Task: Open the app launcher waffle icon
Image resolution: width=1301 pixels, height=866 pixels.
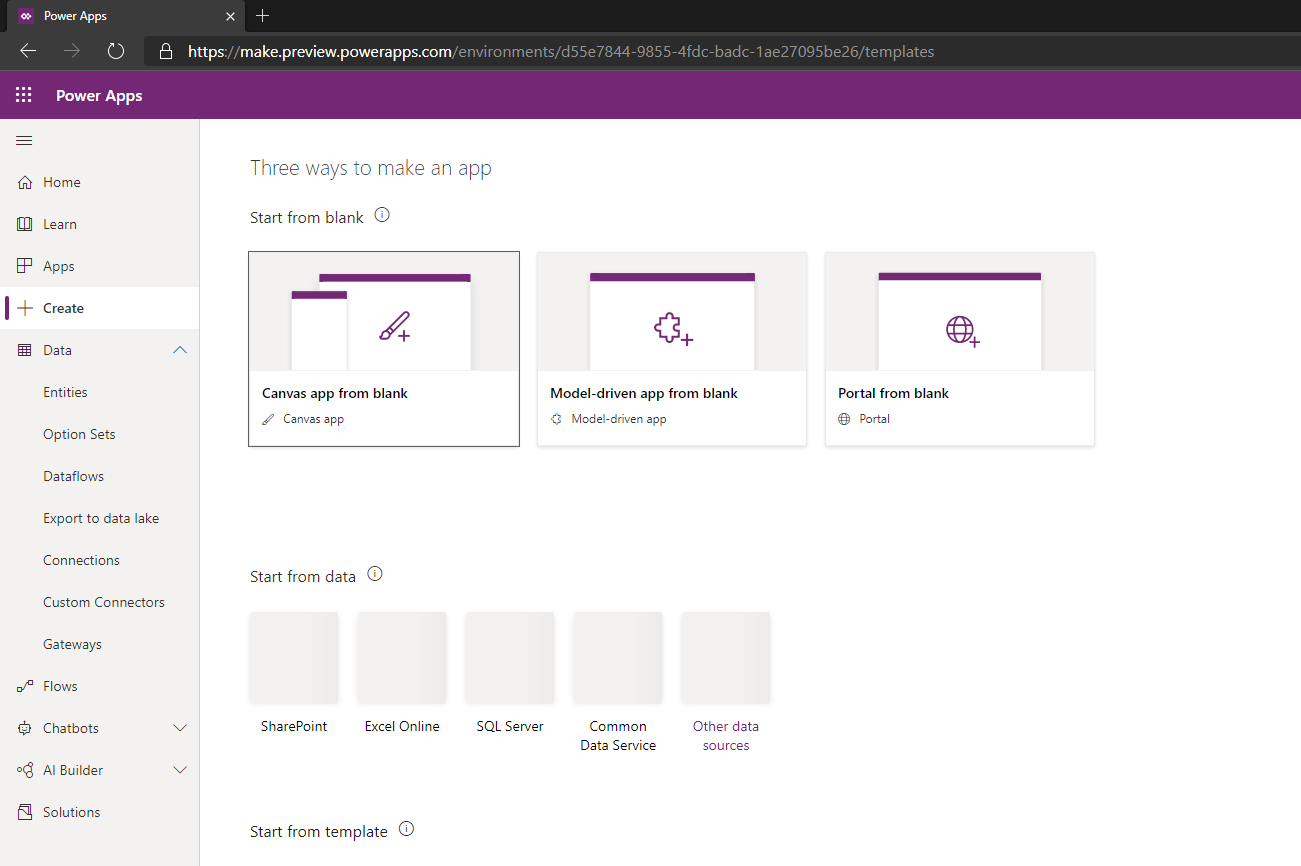Action: pyautogui.click(x=24, y=95)
